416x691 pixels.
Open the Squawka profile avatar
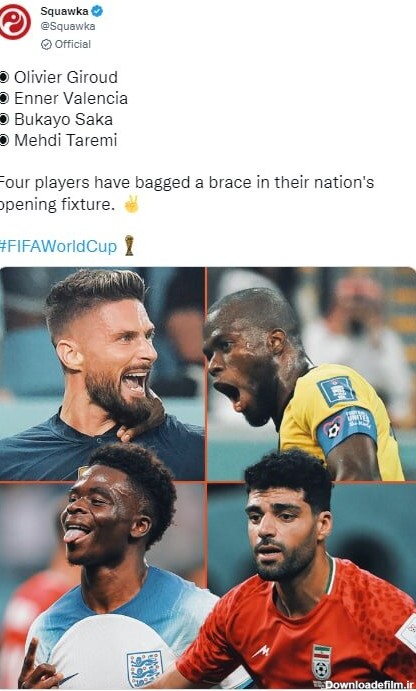click(x=15, y=22)
